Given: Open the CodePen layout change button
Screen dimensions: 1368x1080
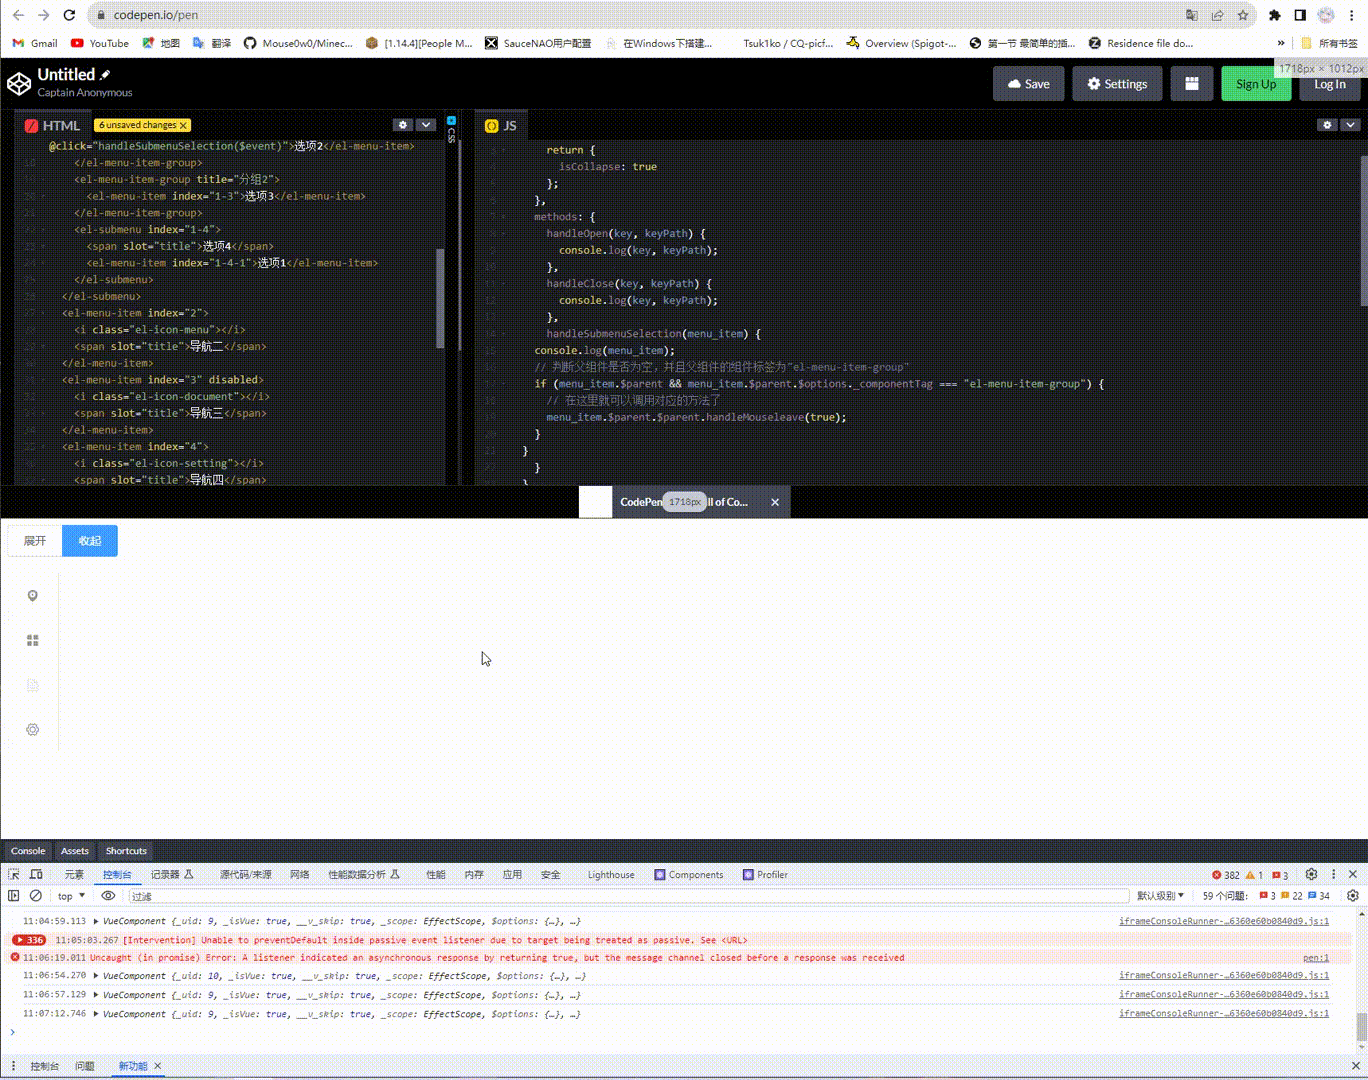Looking at the screenshot, I should coord(1192,84).
